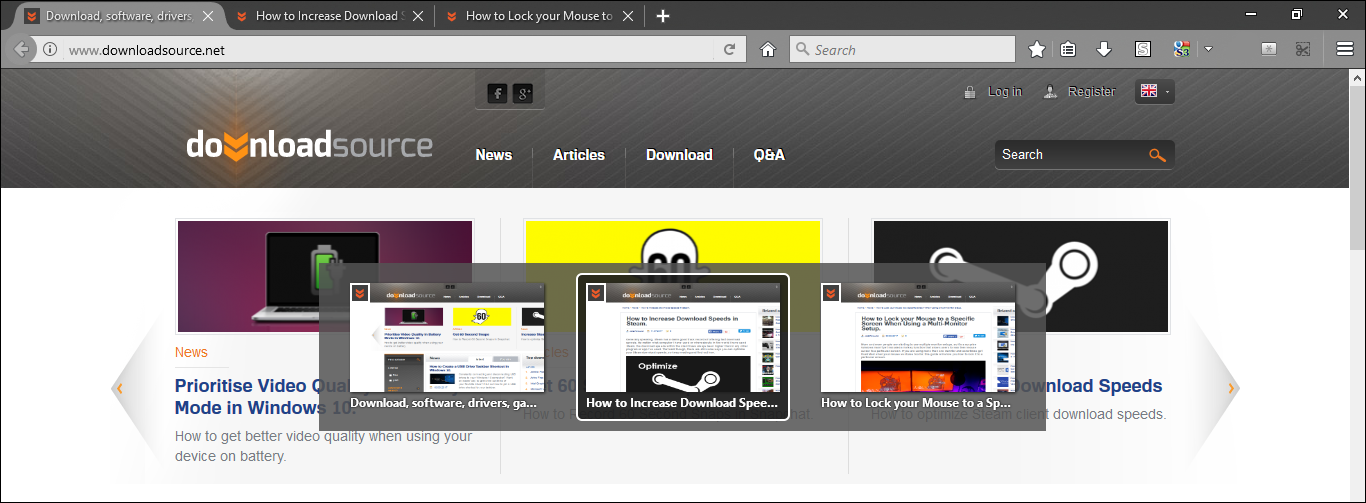Slide carousel left with orange arrow
This screenshot has height=503, width=1366.
coord(119,388)
